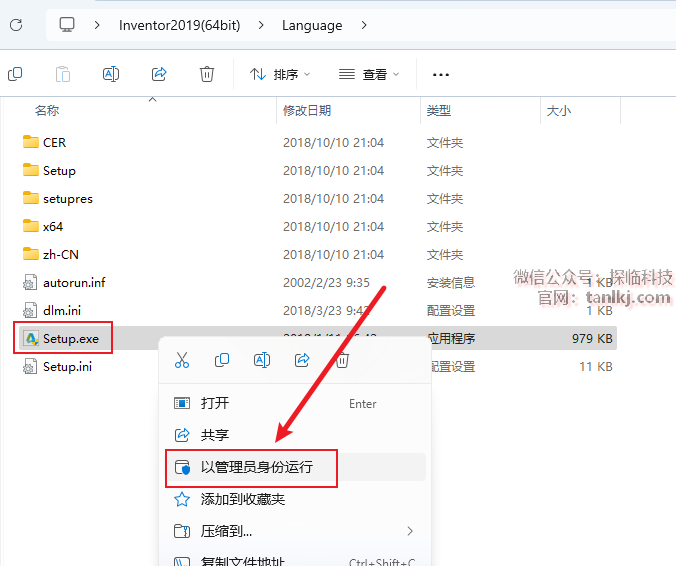Viewport: 676px width, 566px height.
Task: Click the 11 KB size of Setup.ini
Action: pyautogui.click(x=595, y=367)
